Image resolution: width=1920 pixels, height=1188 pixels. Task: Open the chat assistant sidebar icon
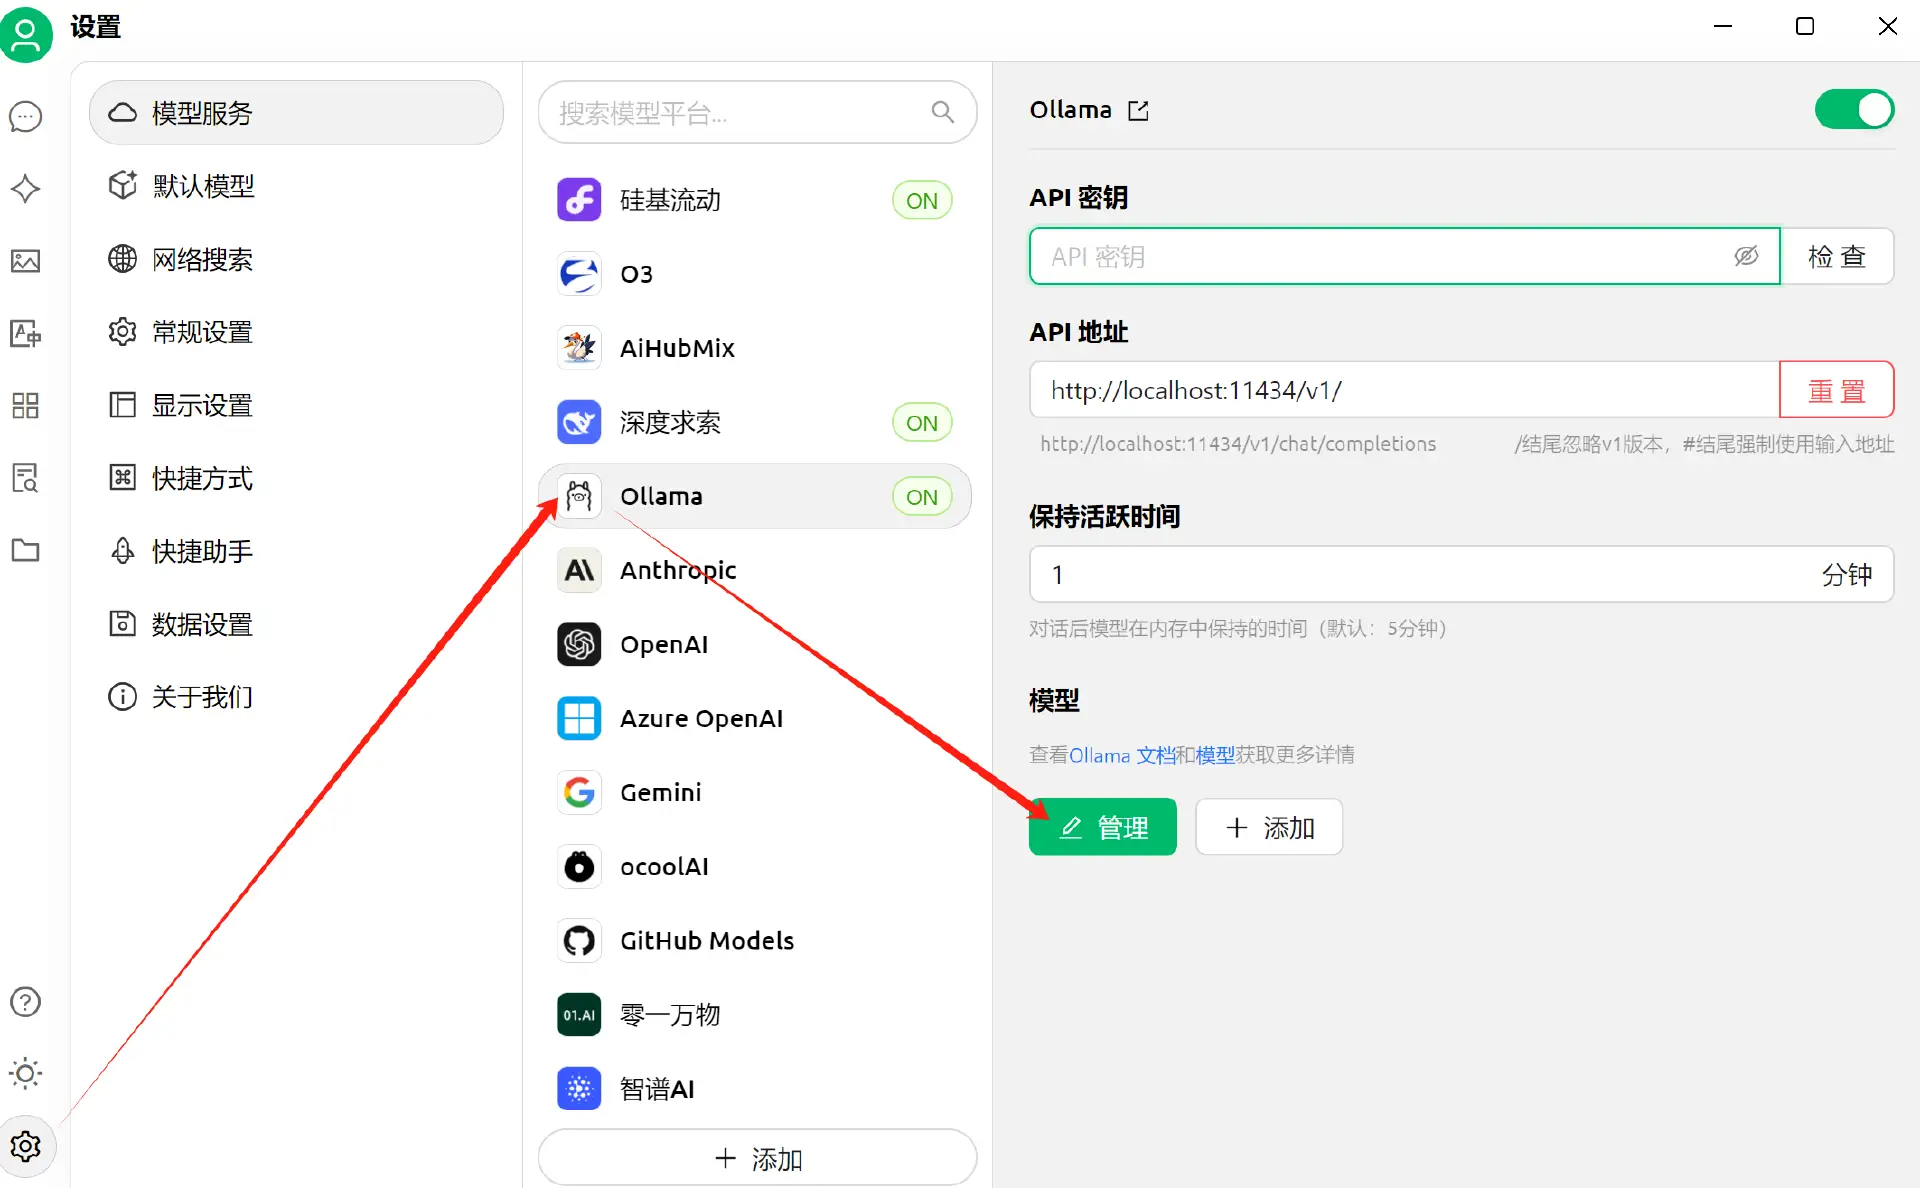[x=26, y=117]
